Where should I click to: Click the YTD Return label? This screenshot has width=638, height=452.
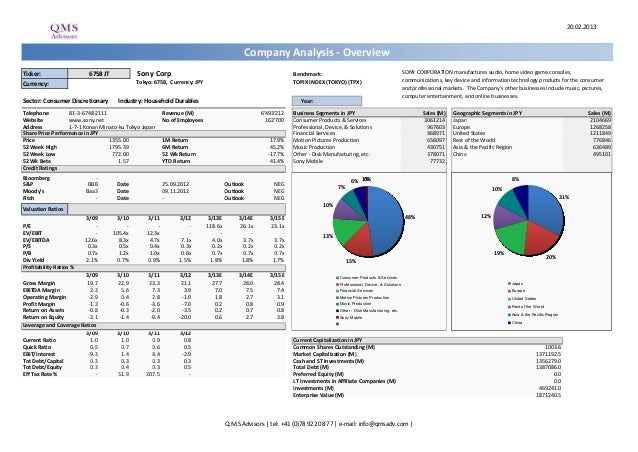pos(175,161)
